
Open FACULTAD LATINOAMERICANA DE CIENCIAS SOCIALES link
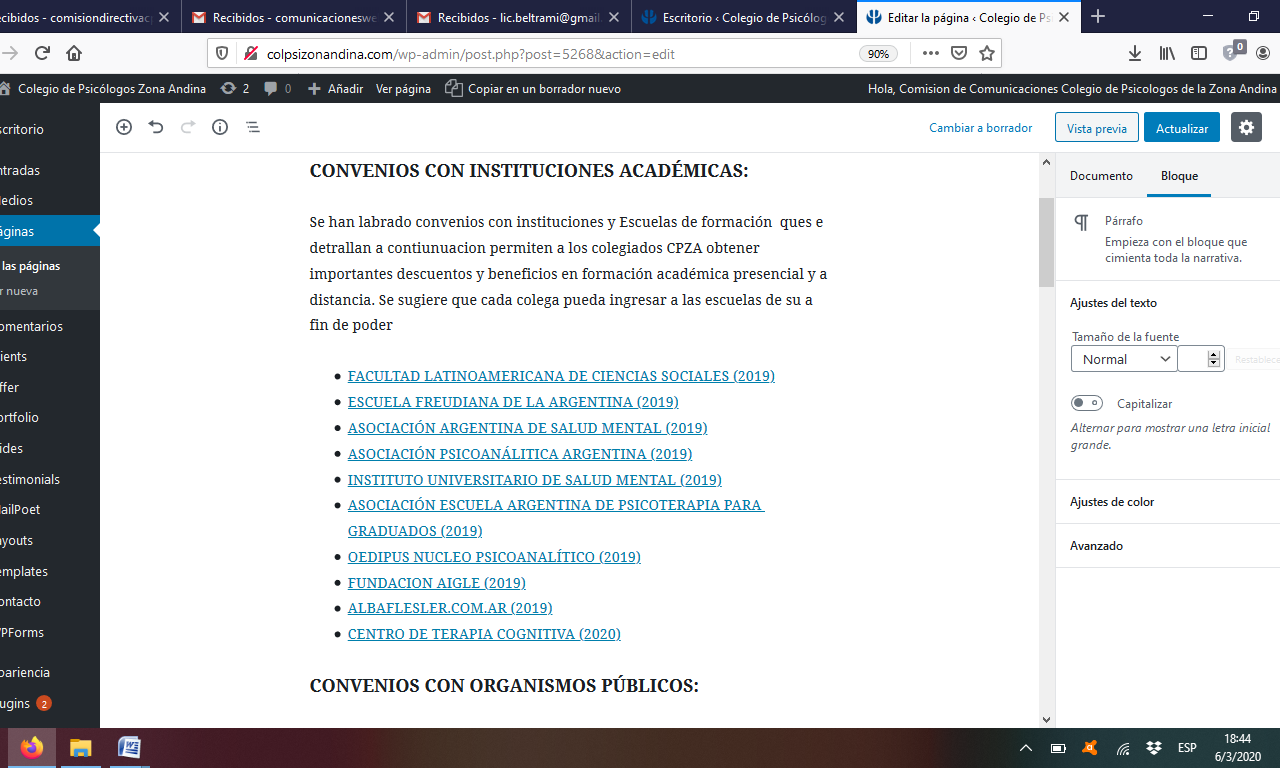pos(561,376)
